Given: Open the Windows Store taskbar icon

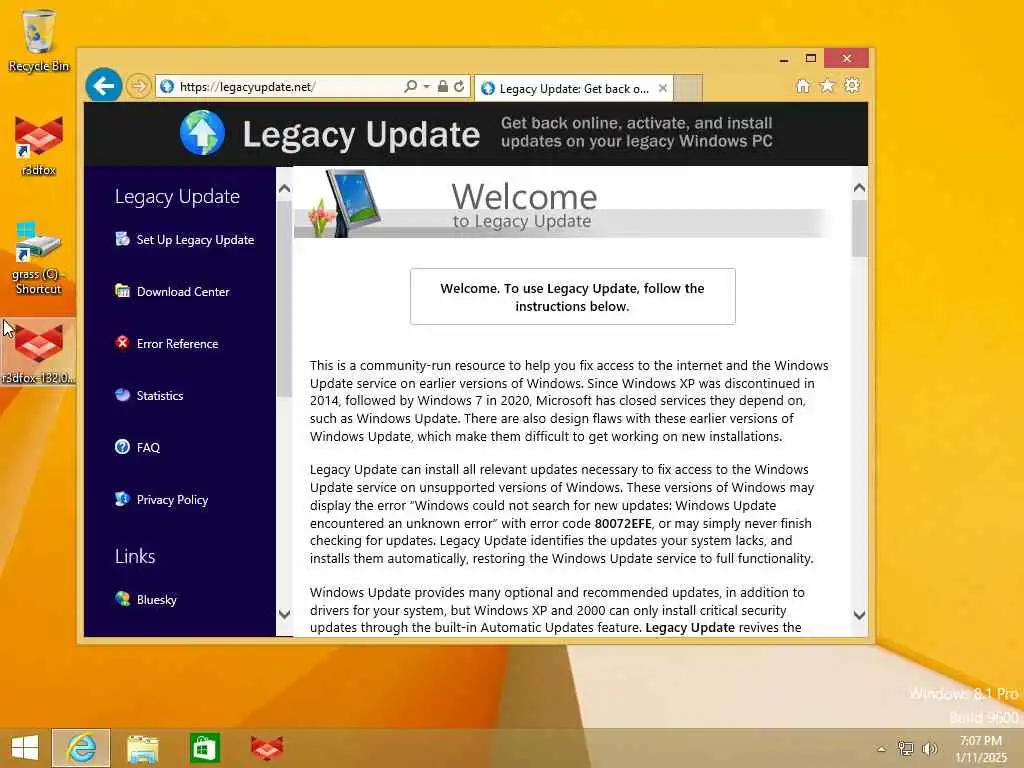Looking at the screenshot, I should click(x=204, y=748).
